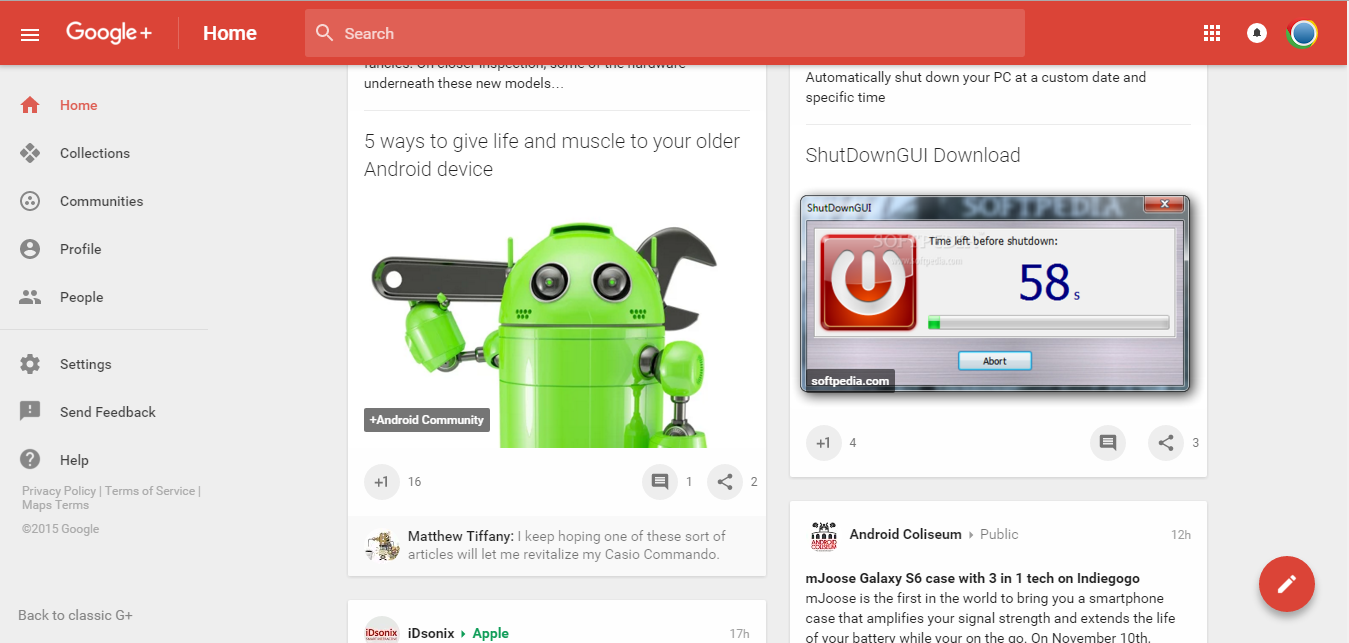Open the Google apps grid
This screenshot has height=643, width=1349.
(1212, 33)
